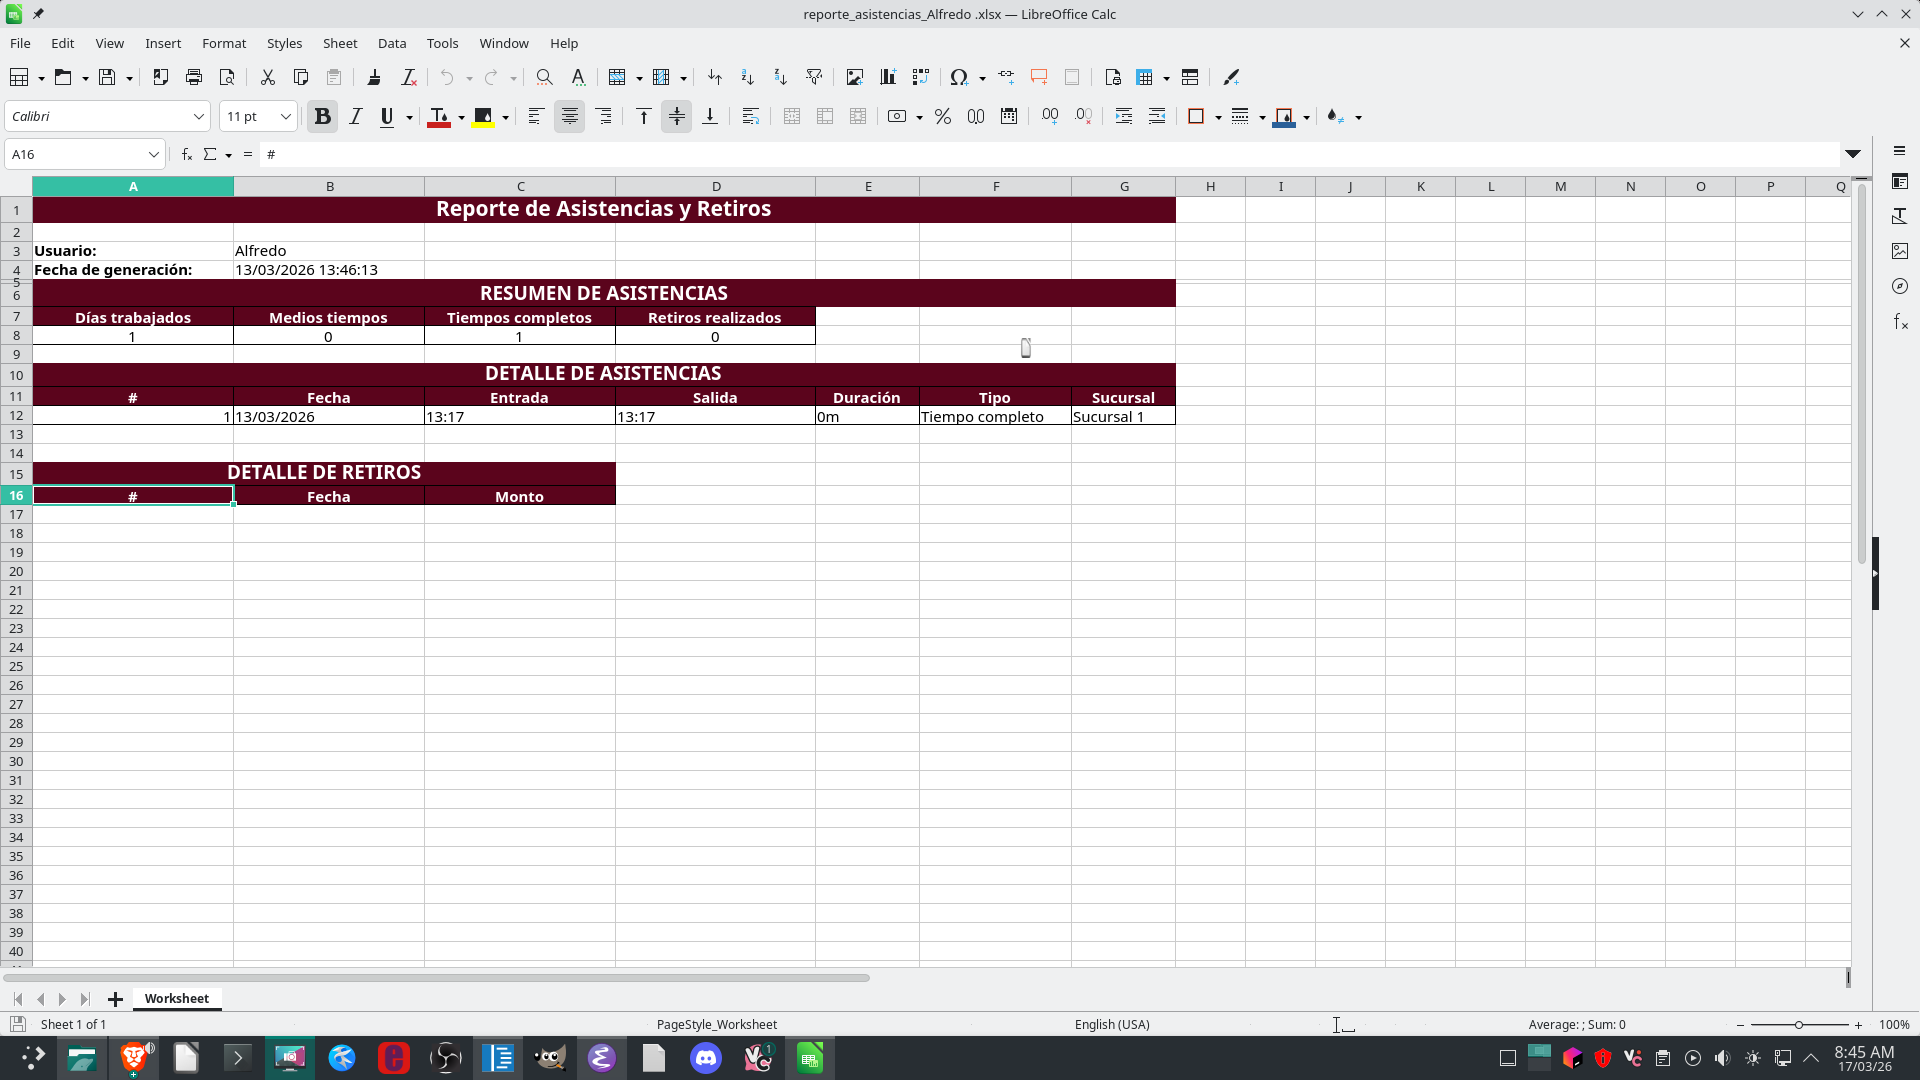The image size is (1920, 1080).
Task: Click the Clone Formatting paintbrush icon
Action: point(374,77)
